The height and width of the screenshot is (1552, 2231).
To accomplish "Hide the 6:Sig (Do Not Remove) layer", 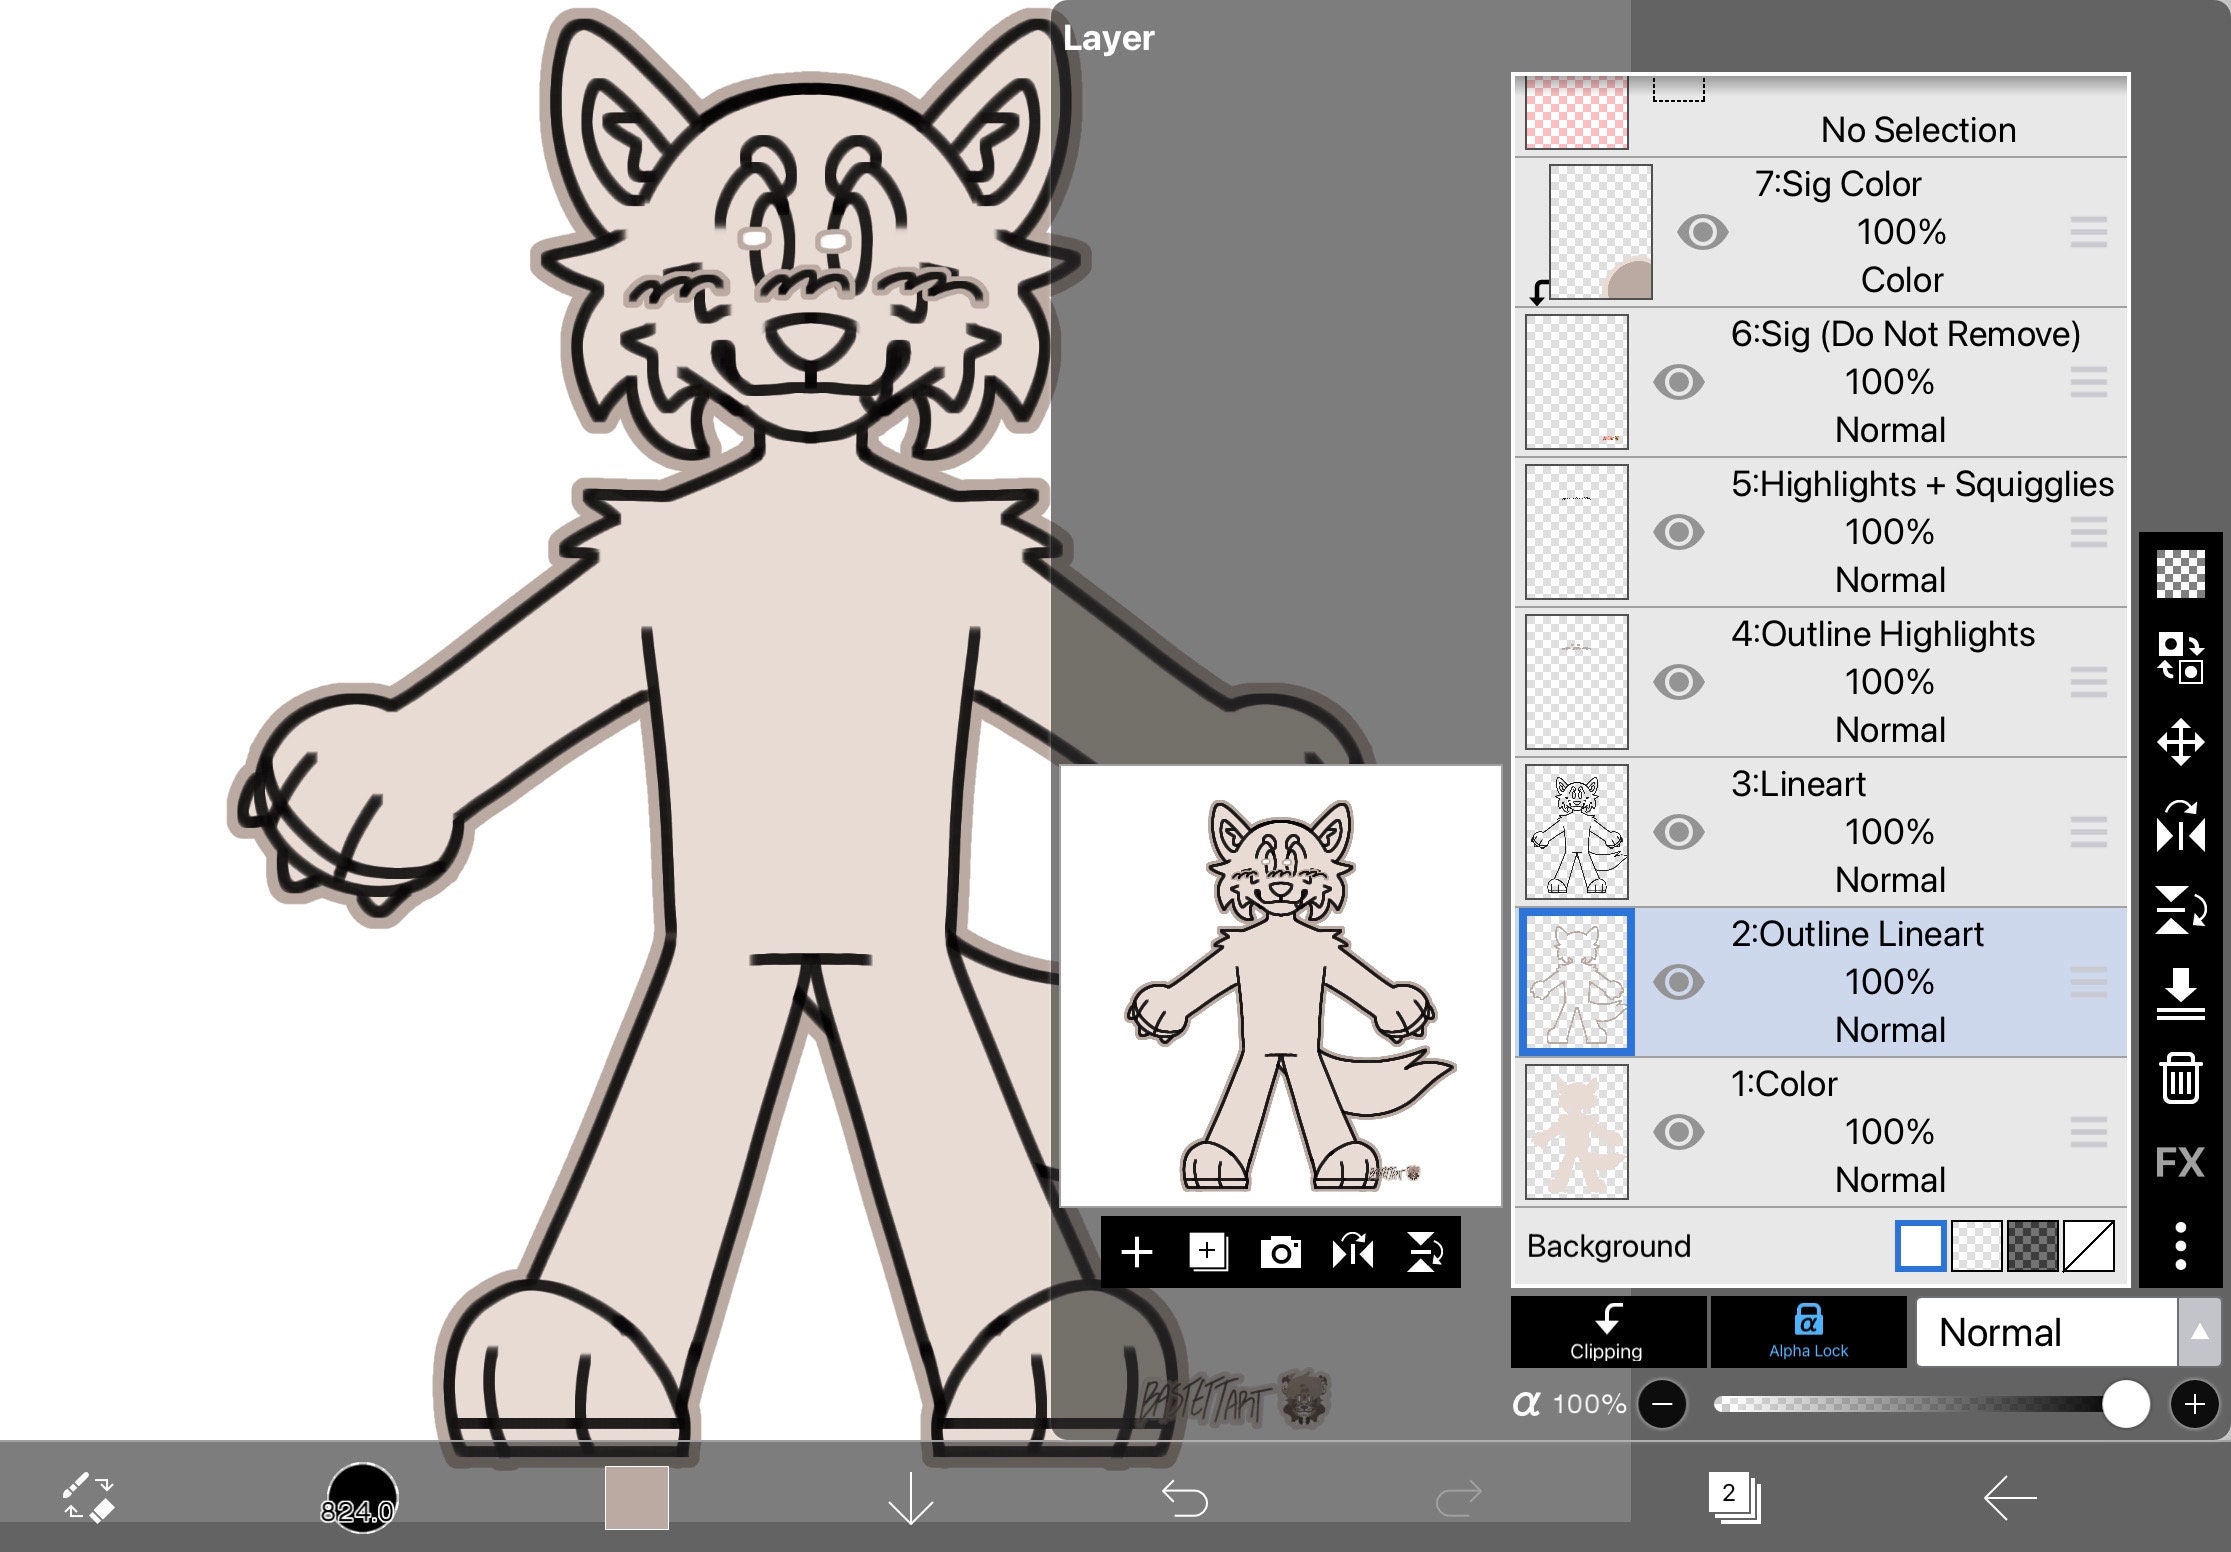I will click(1679, 382).
